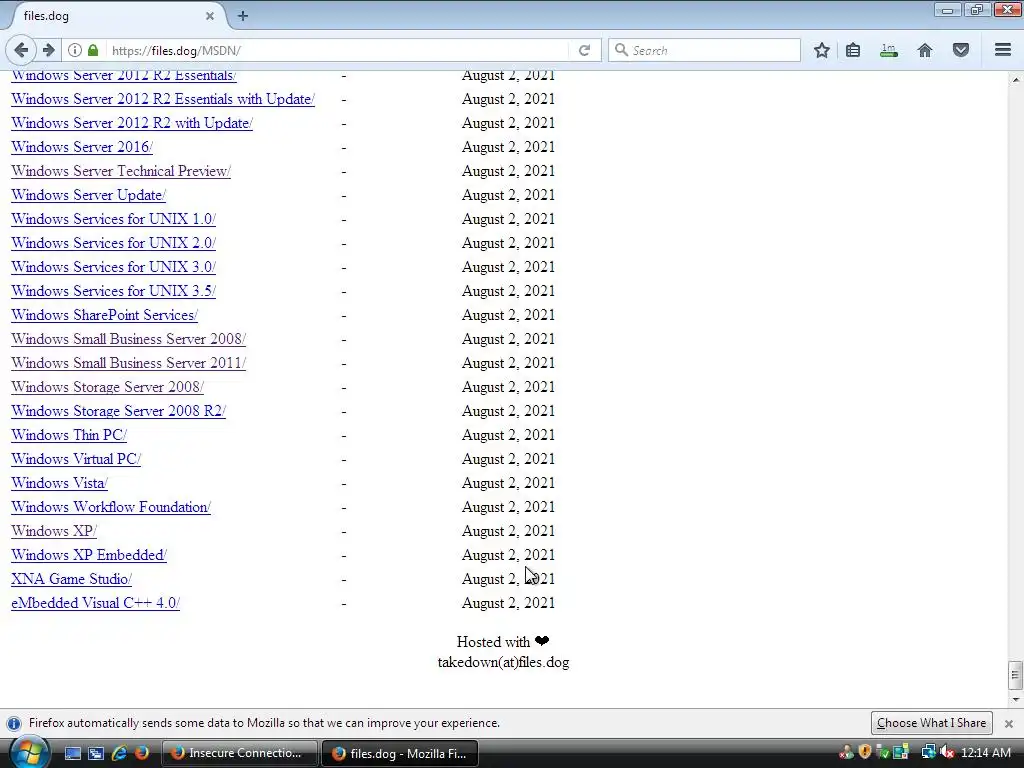
Task: Switch to Insecure Connection taskbar window
Action: point(239,753)
